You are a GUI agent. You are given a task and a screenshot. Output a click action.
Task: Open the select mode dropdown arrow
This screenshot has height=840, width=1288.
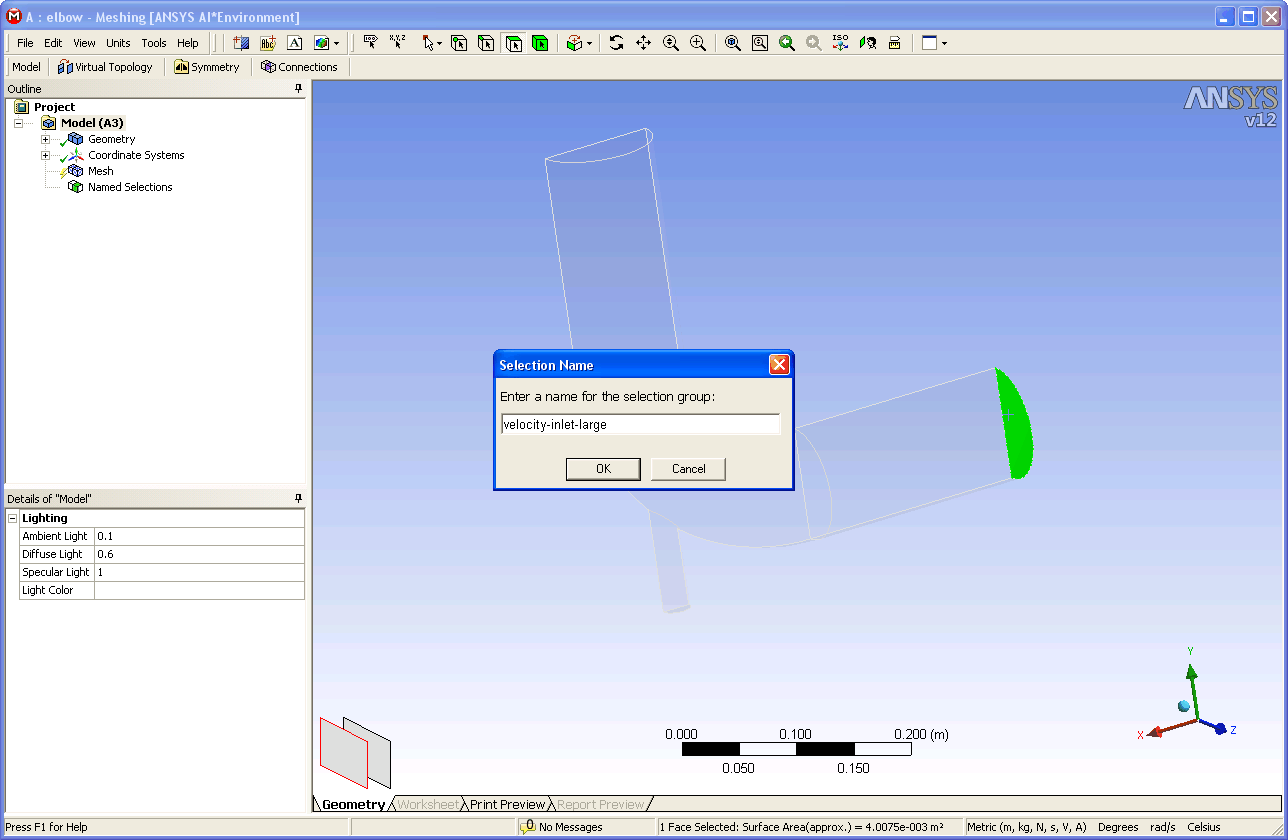[439, 43]
